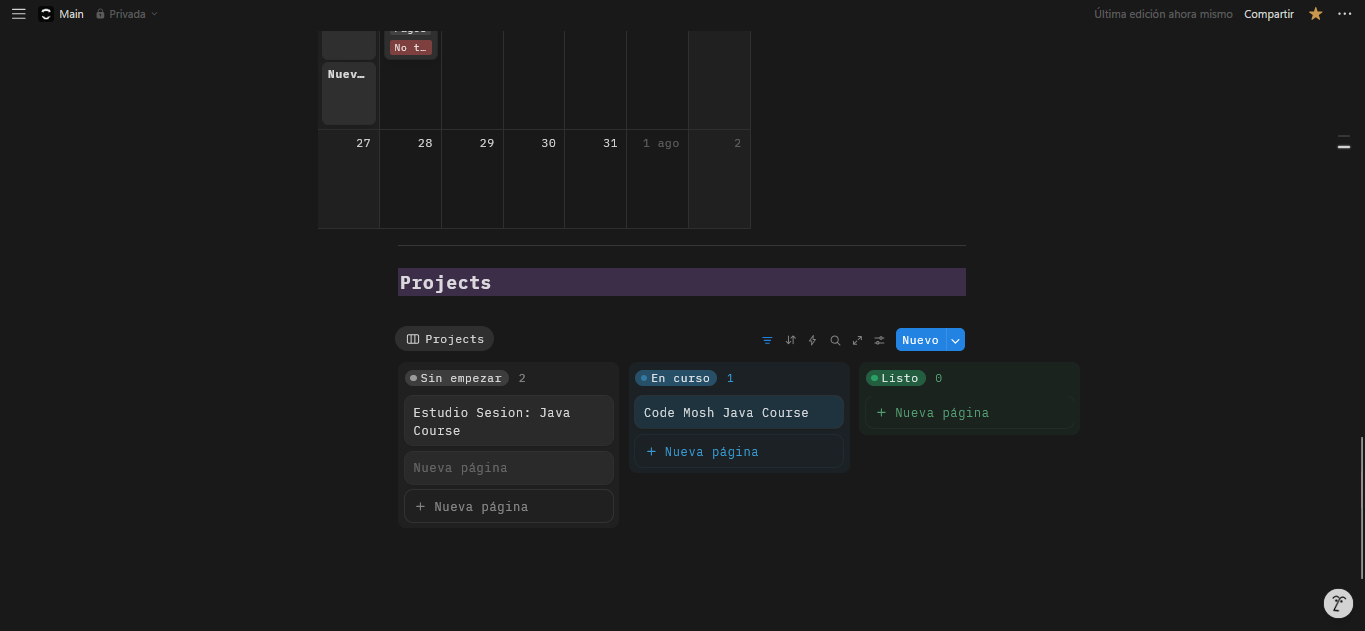Click the count '0' beside Listo

click(938, 378)
